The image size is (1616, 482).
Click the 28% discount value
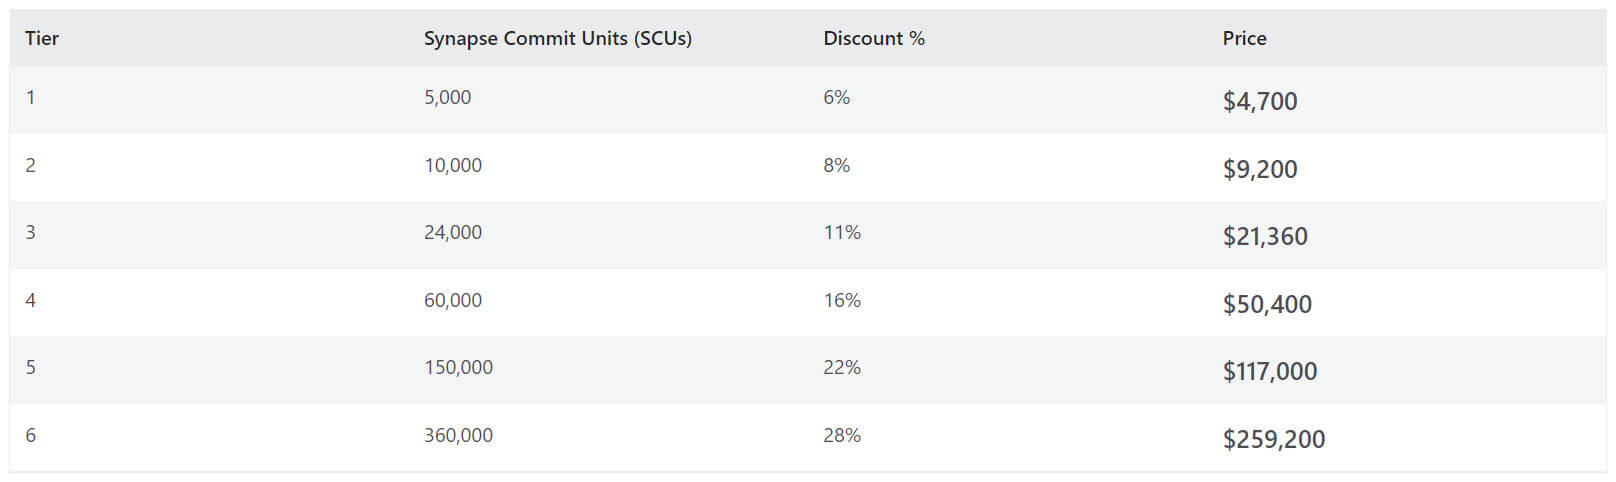tap(841, 435)
